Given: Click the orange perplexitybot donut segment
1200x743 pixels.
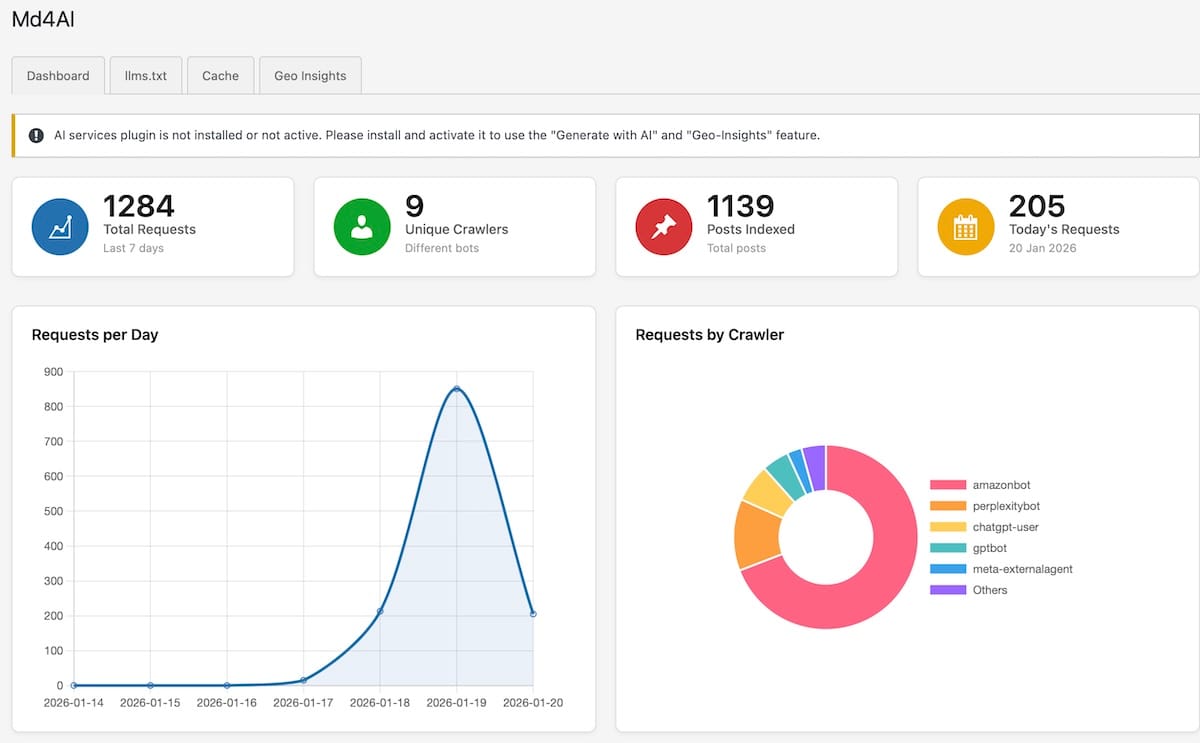Looking at the screenshot, I should point(756,535).
